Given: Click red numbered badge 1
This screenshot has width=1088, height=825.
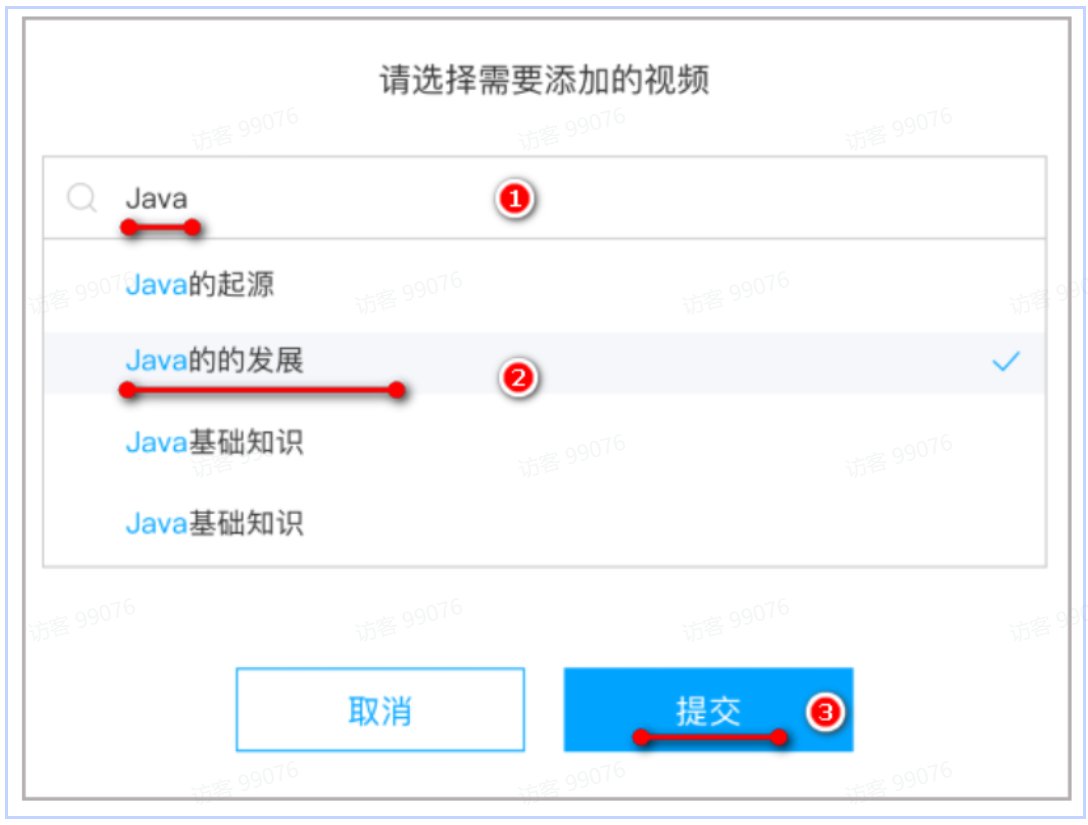Looking at the screenshot, I should click(515, 199).
